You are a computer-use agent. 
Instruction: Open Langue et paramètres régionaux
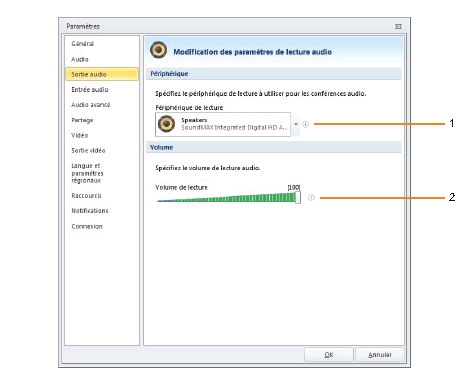point(87,173)
